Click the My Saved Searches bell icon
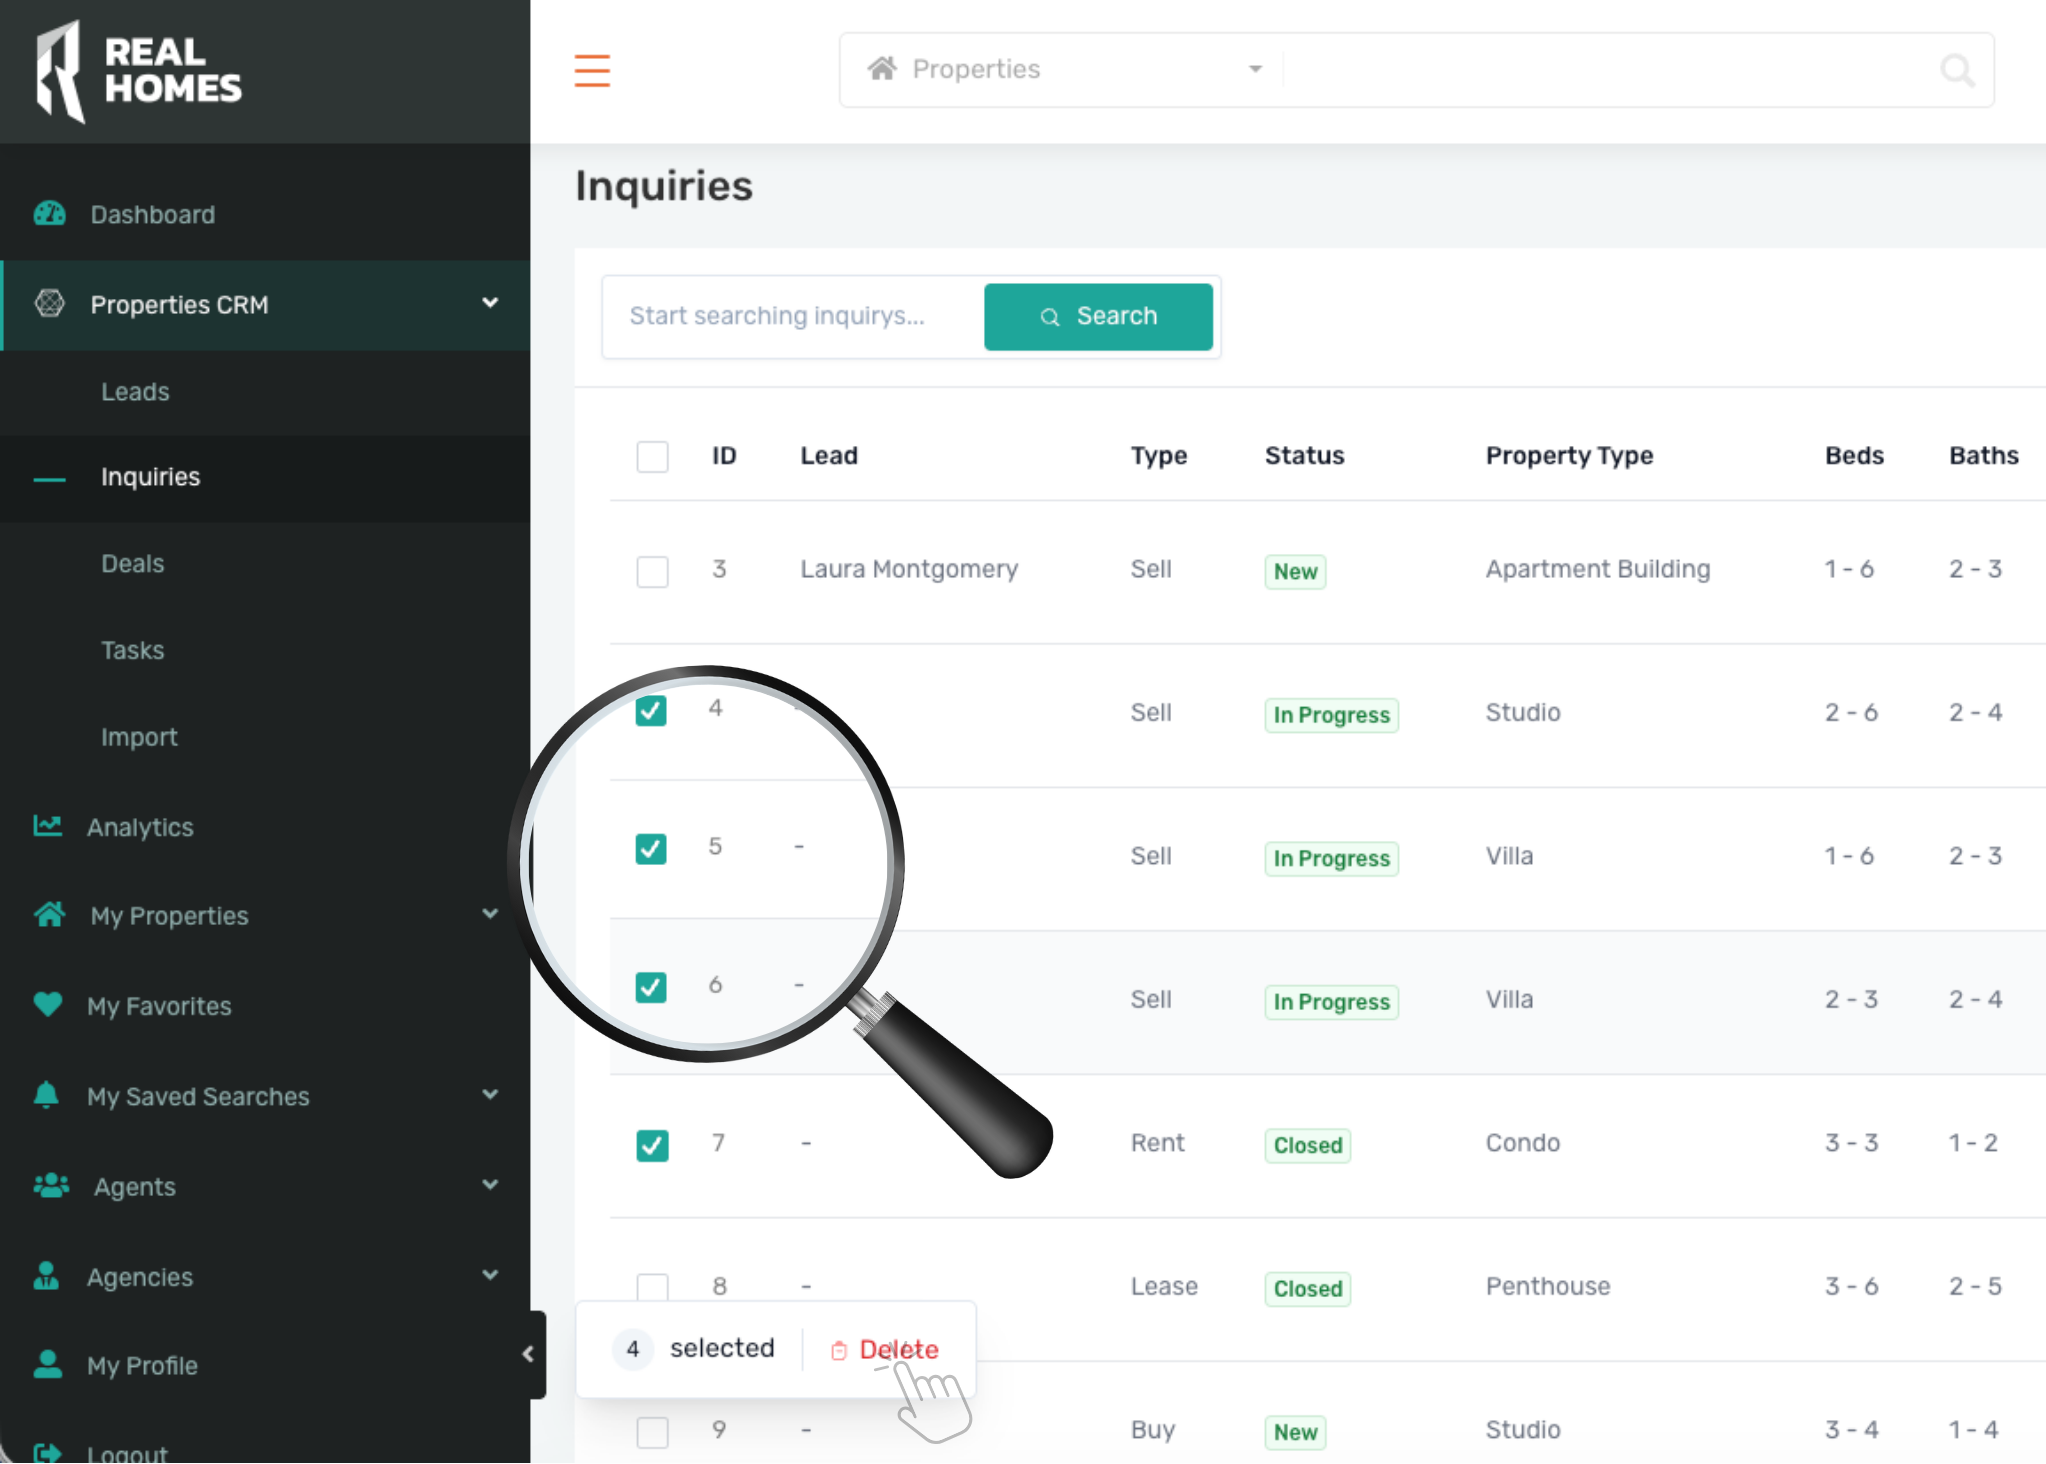The height and width of the screenshot is (1464, 2046). [46, 1094]
